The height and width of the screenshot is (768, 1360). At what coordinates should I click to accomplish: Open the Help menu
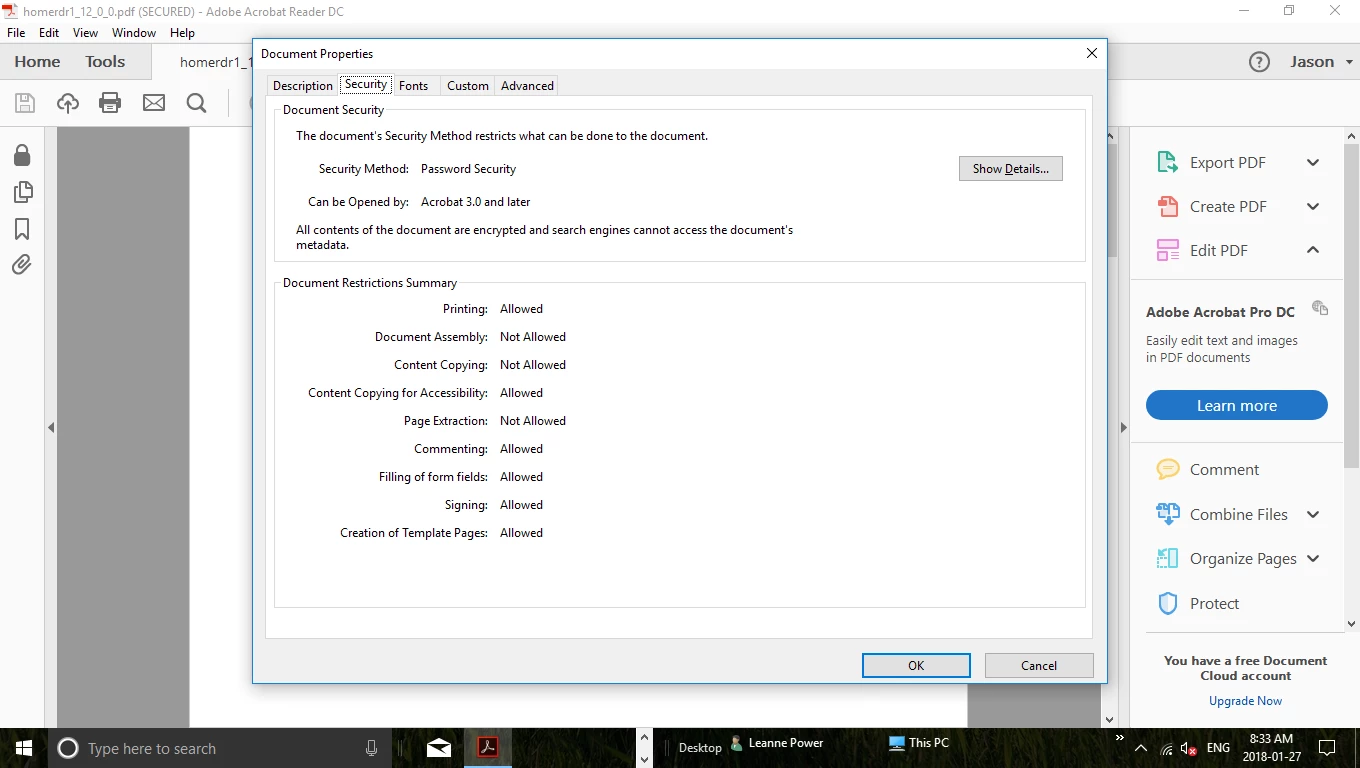(x=182, y=33)
